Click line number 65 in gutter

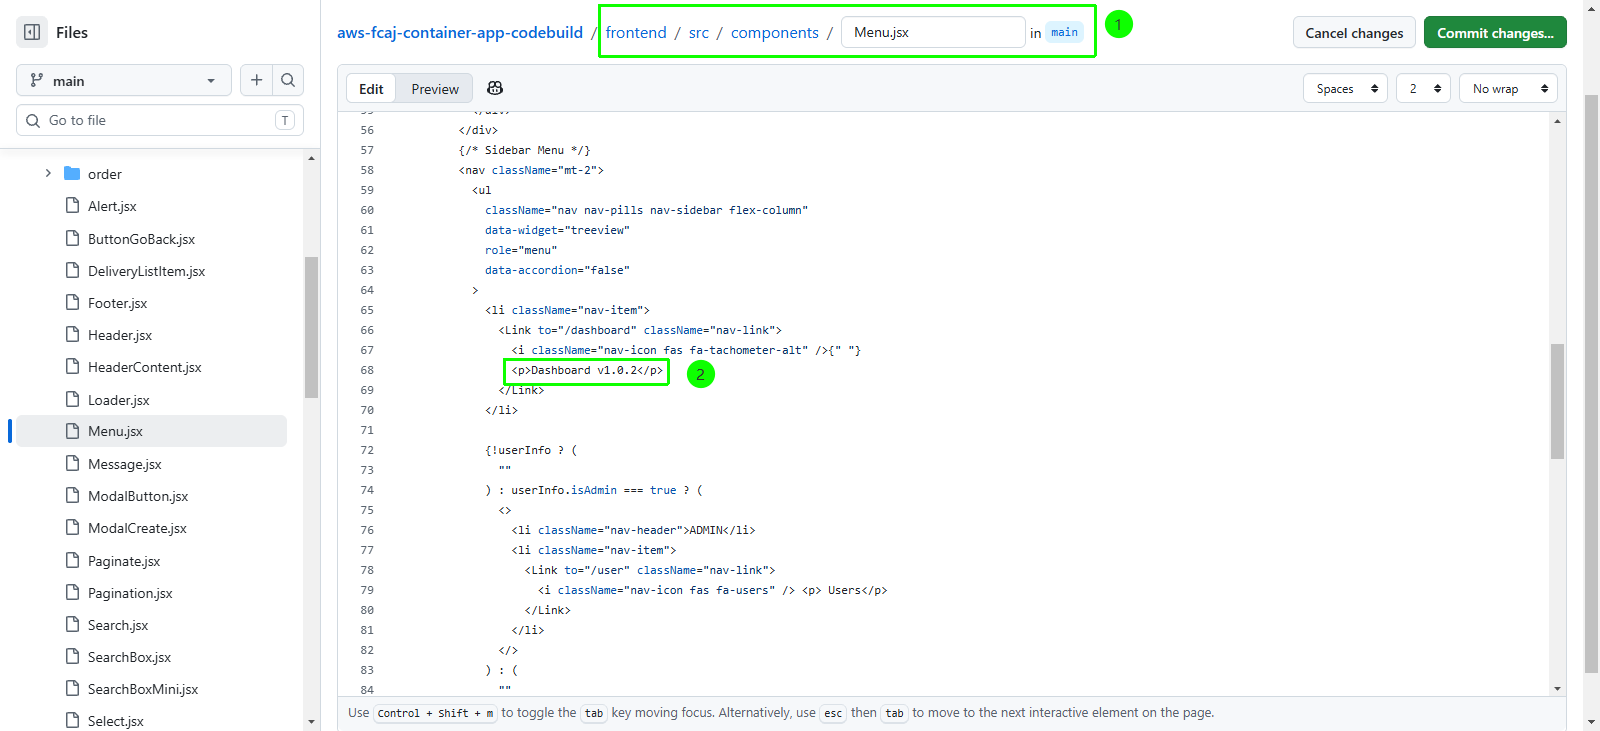(x=367, y=310)
